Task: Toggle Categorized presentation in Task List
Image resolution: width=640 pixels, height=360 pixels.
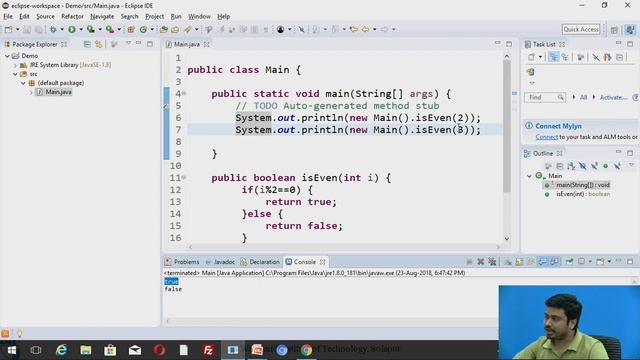Action: tap(554, 57)
